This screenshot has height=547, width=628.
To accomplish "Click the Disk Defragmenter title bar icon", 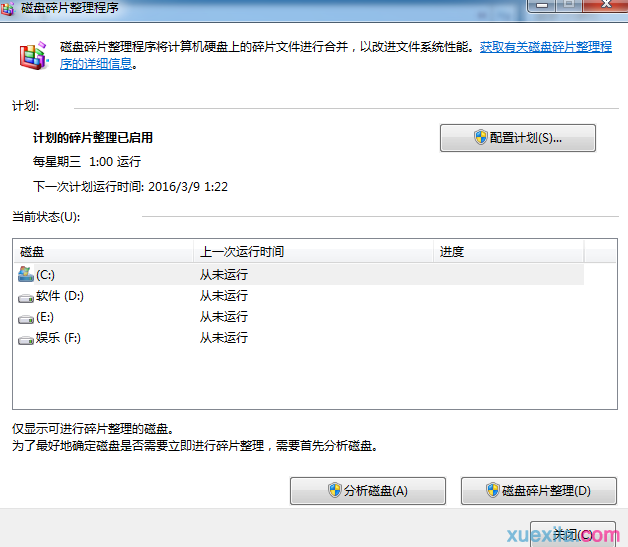I will pos(7,8).
